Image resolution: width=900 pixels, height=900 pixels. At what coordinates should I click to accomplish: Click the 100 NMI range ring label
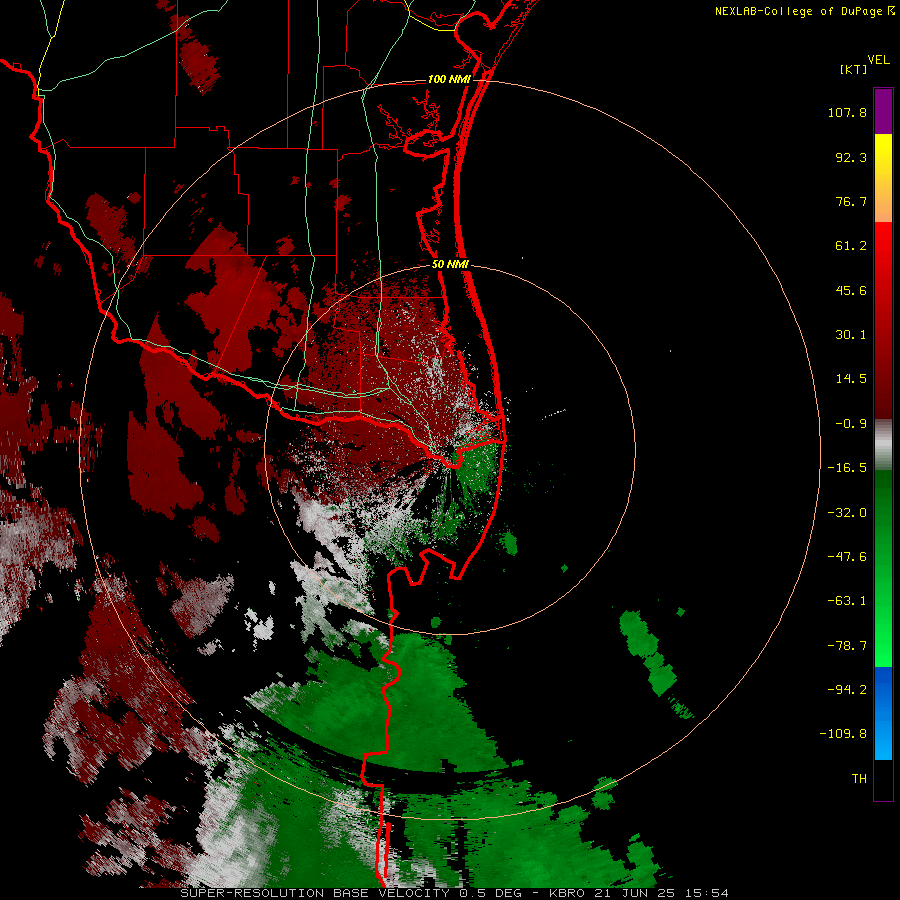449,79
